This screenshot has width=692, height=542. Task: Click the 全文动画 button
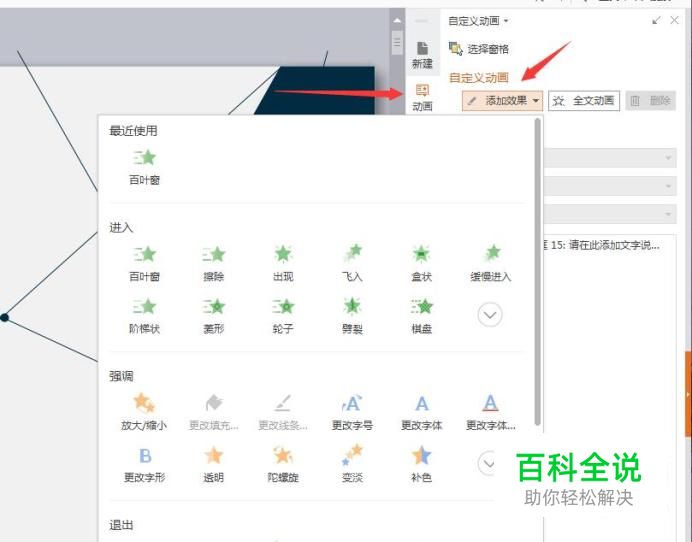[583, 101]
